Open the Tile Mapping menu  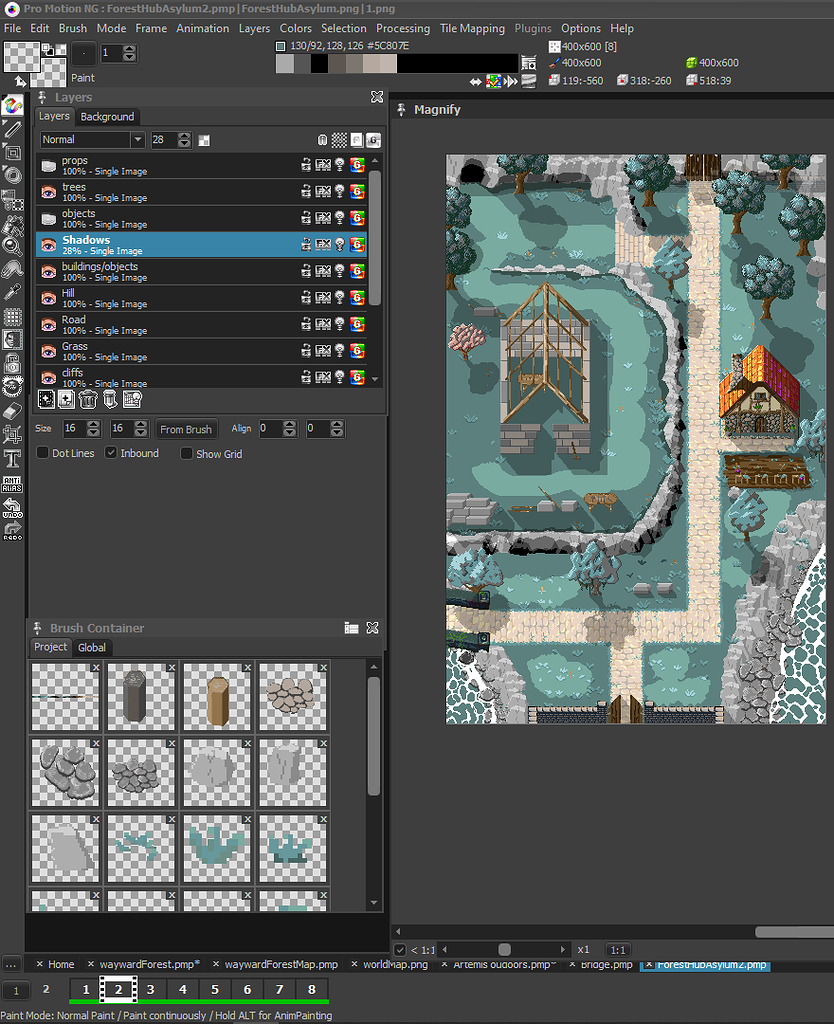472,28
